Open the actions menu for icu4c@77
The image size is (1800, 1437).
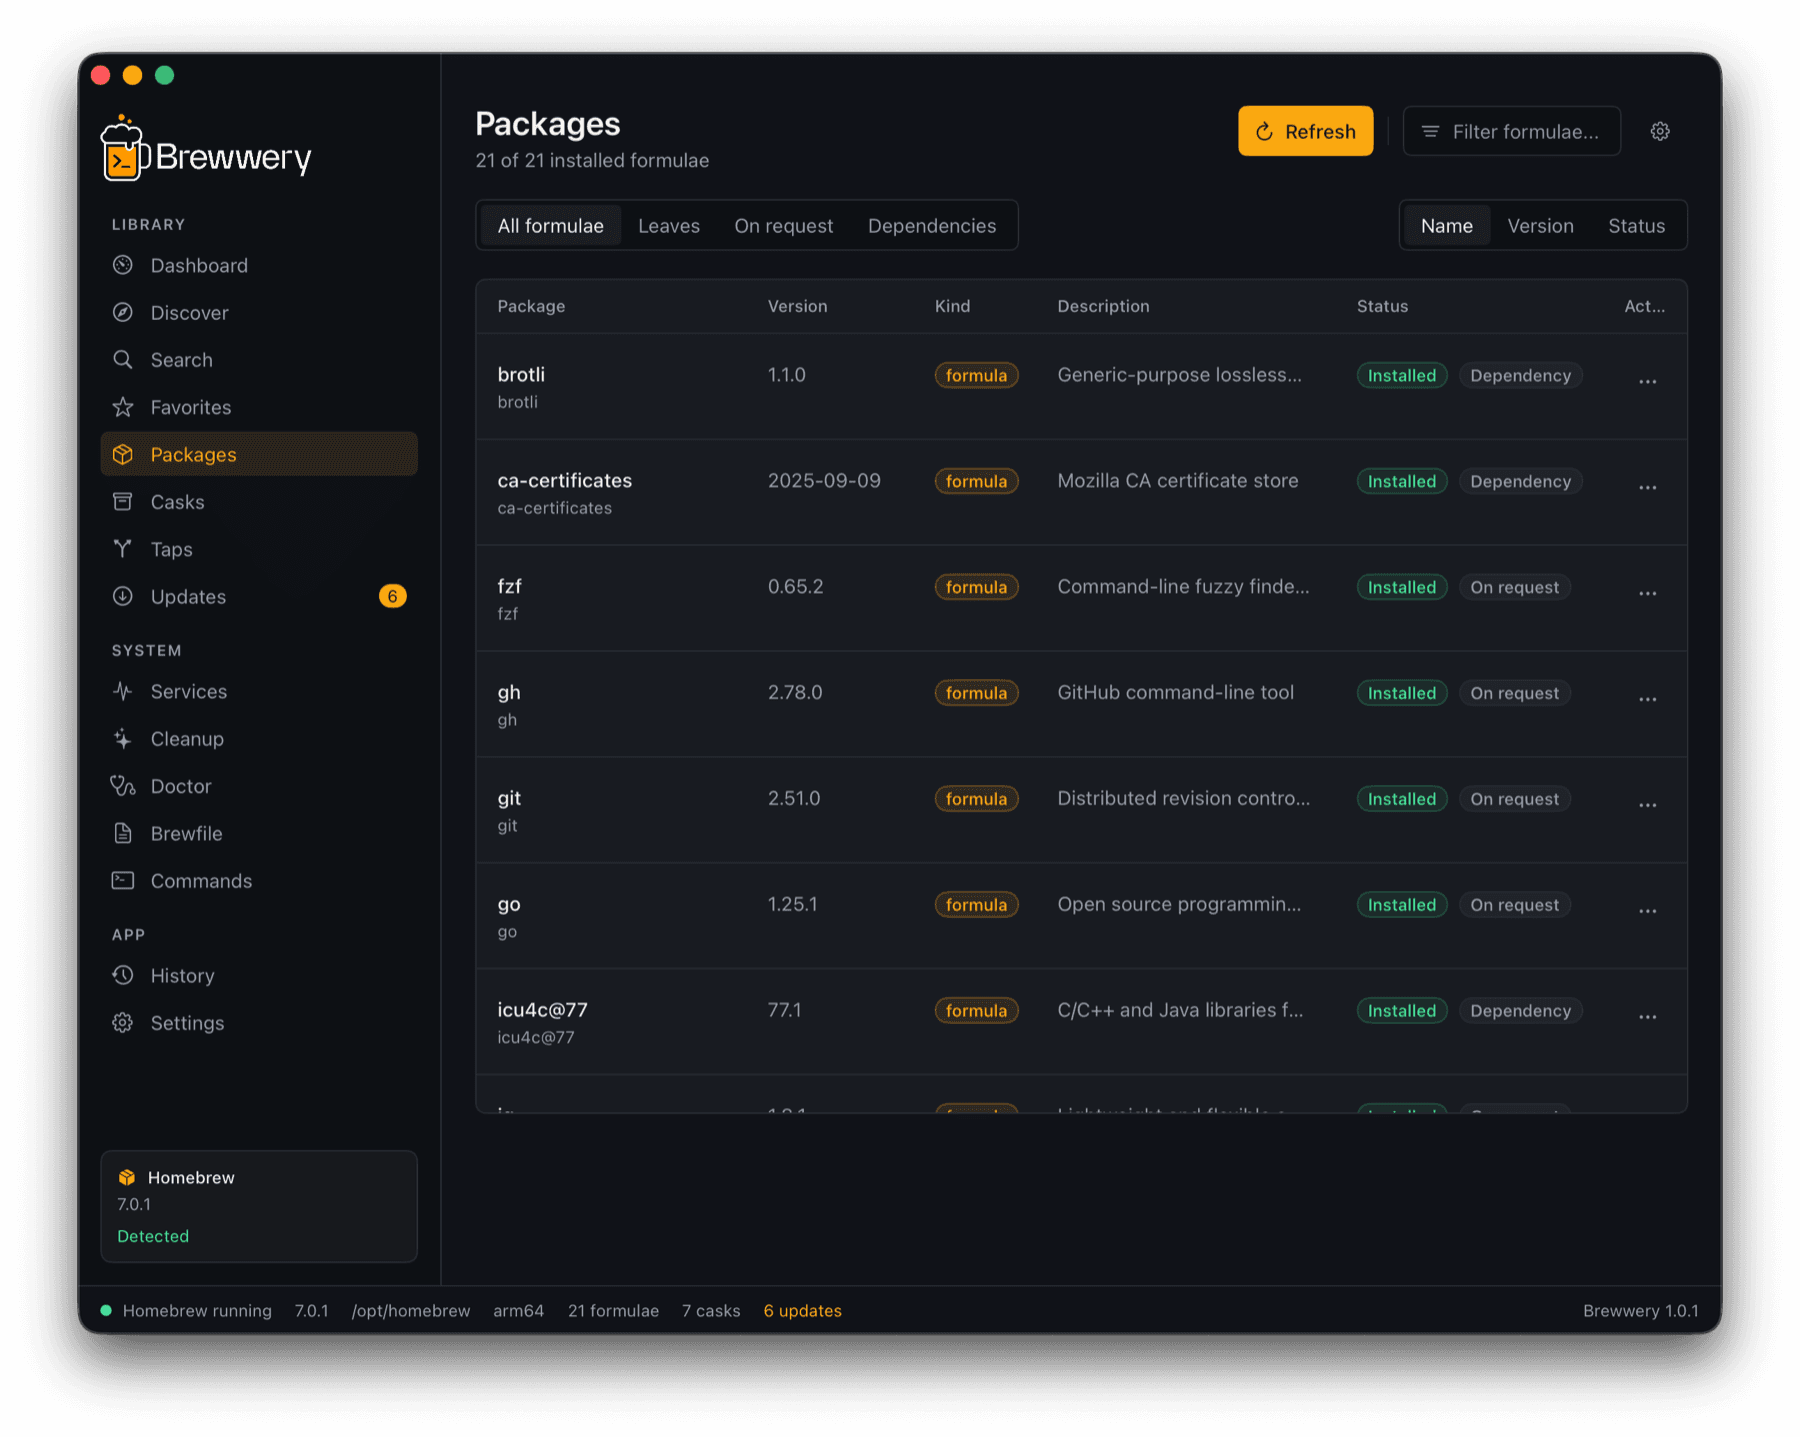pyautogui.click(x=1647, y=1017)
